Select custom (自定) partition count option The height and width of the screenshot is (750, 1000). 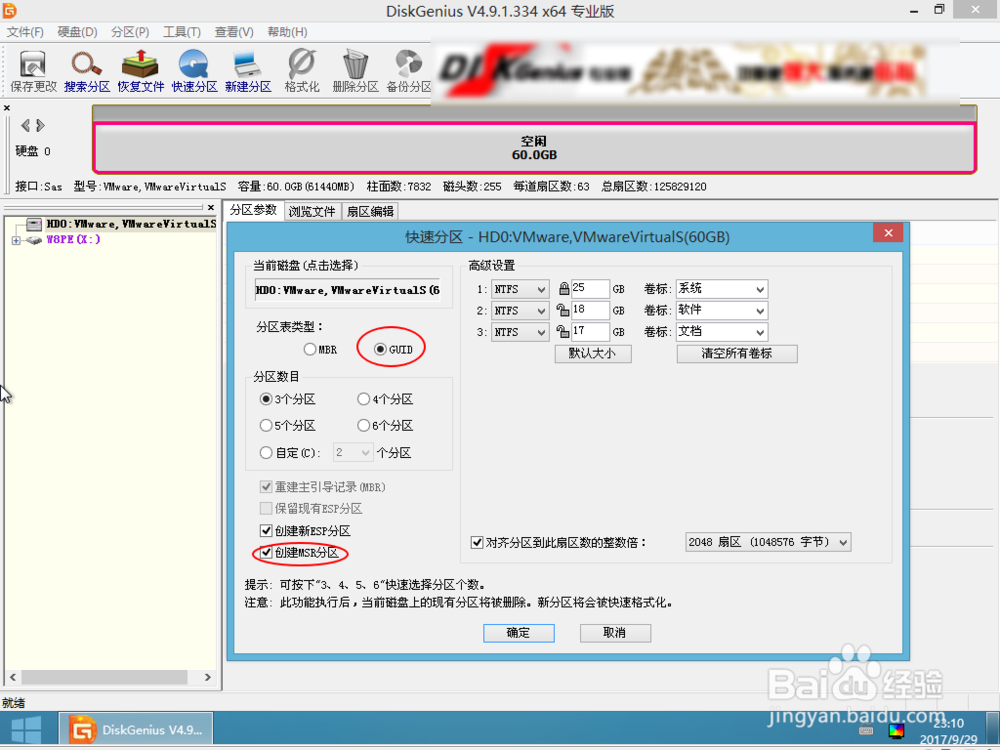290,453
